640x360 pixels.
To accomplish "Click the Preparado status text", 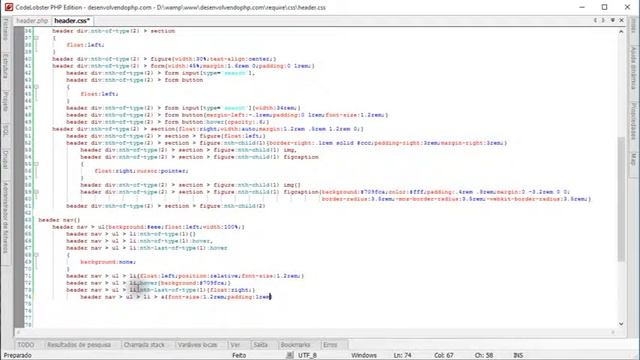I will pos(18,355).
